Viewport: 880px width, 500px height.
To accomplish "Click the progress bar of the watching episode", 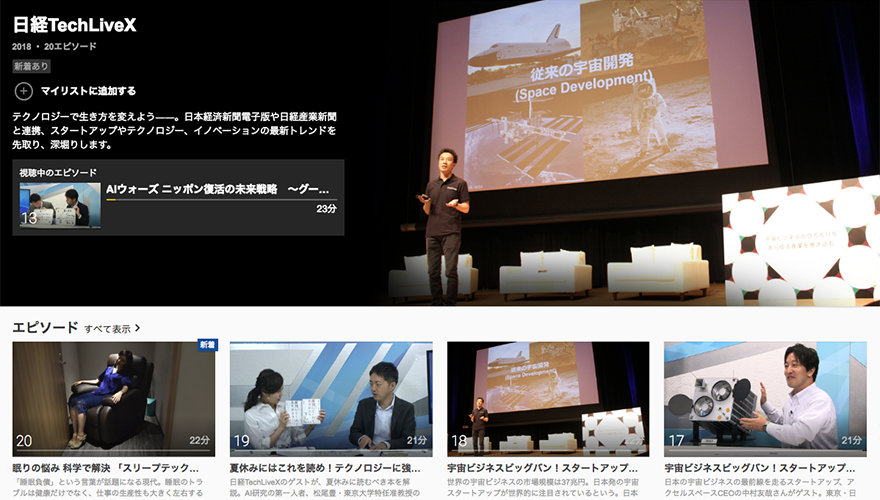I will [221, 200].
